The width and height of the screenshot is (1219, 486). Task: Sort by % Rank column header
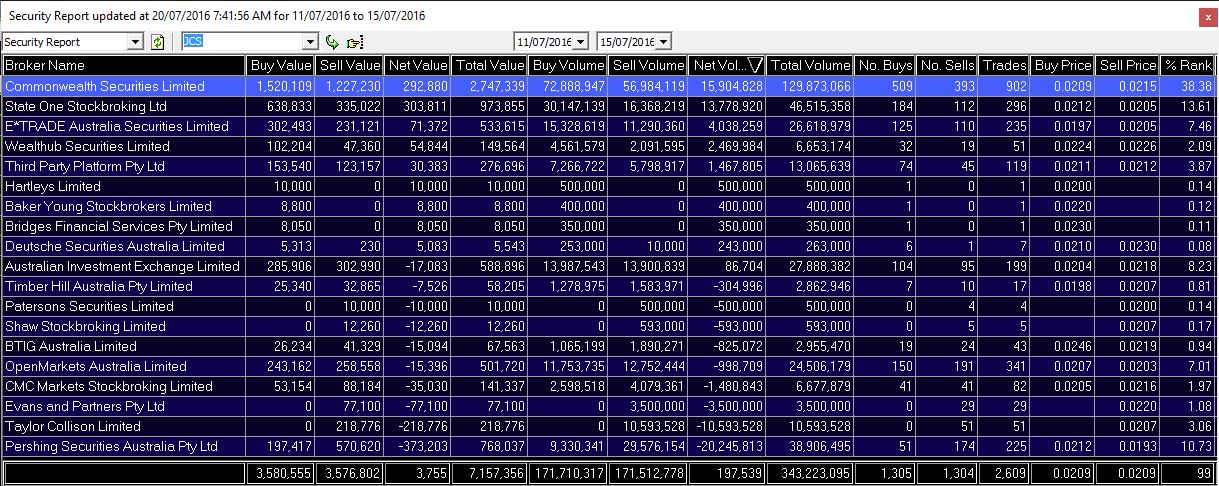(1187, 65)
